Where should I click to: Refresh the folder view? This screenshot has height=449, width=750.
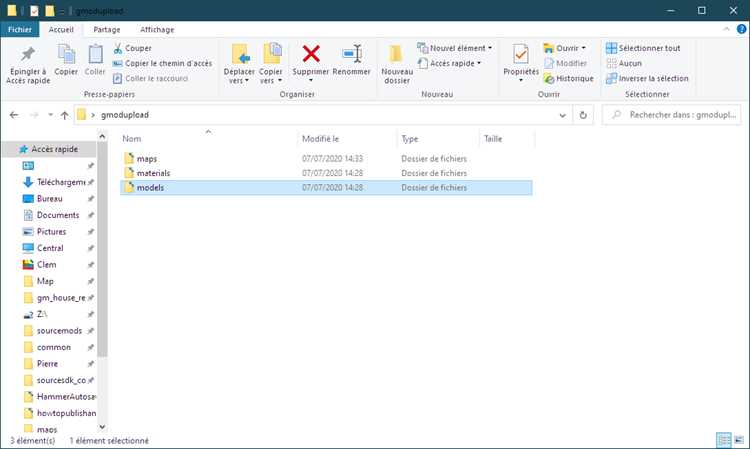point(583,115)
